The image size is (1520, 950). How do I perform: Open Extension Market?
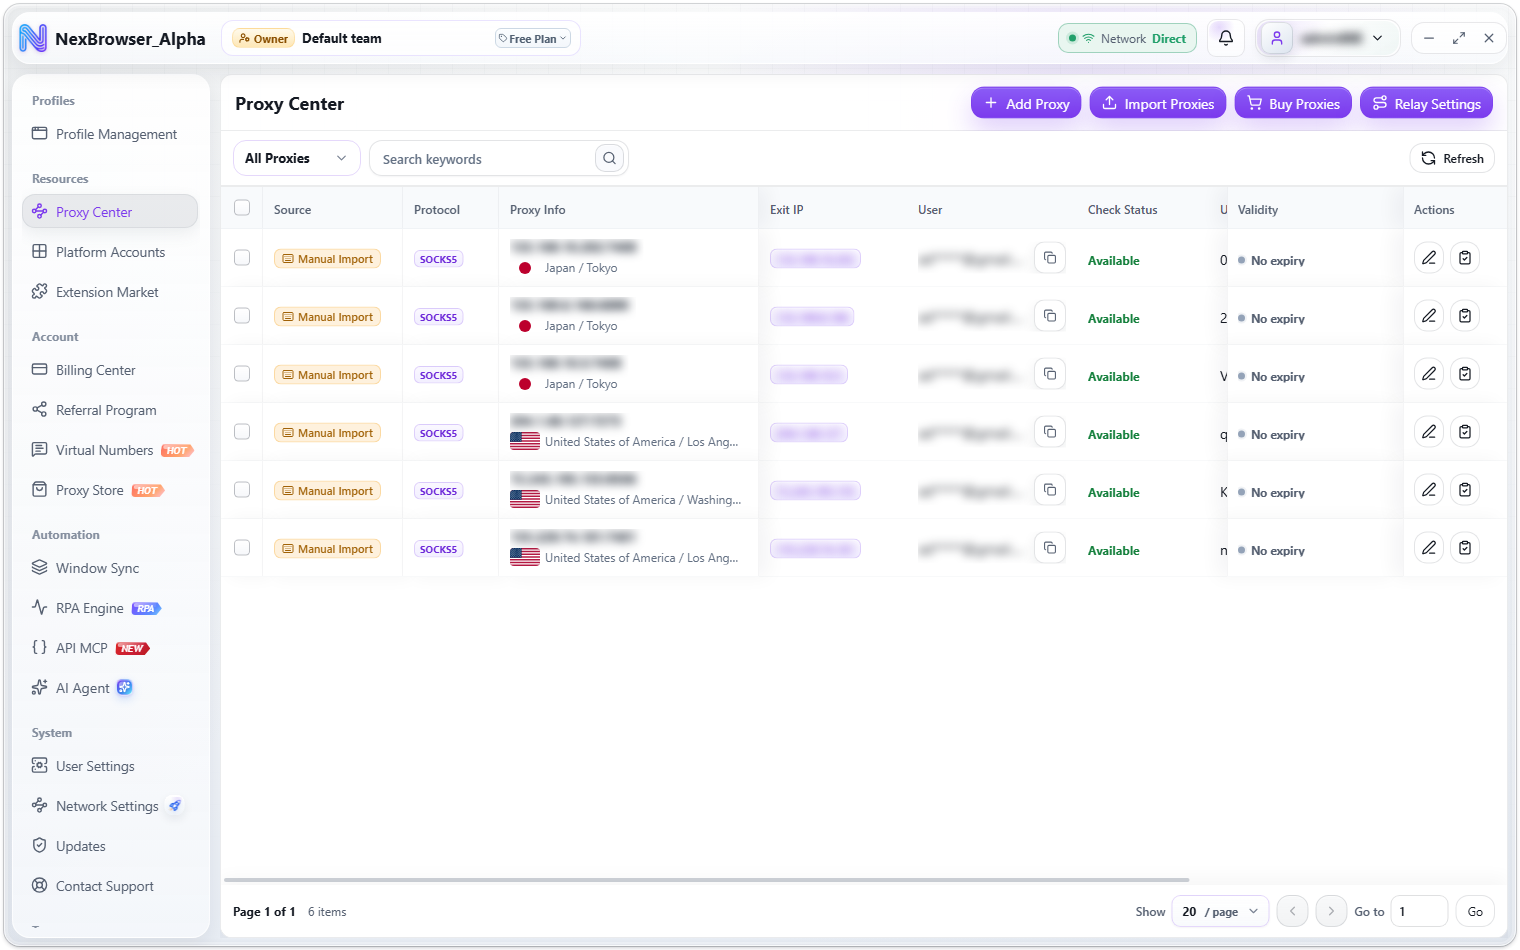click(x=110, y=292)
